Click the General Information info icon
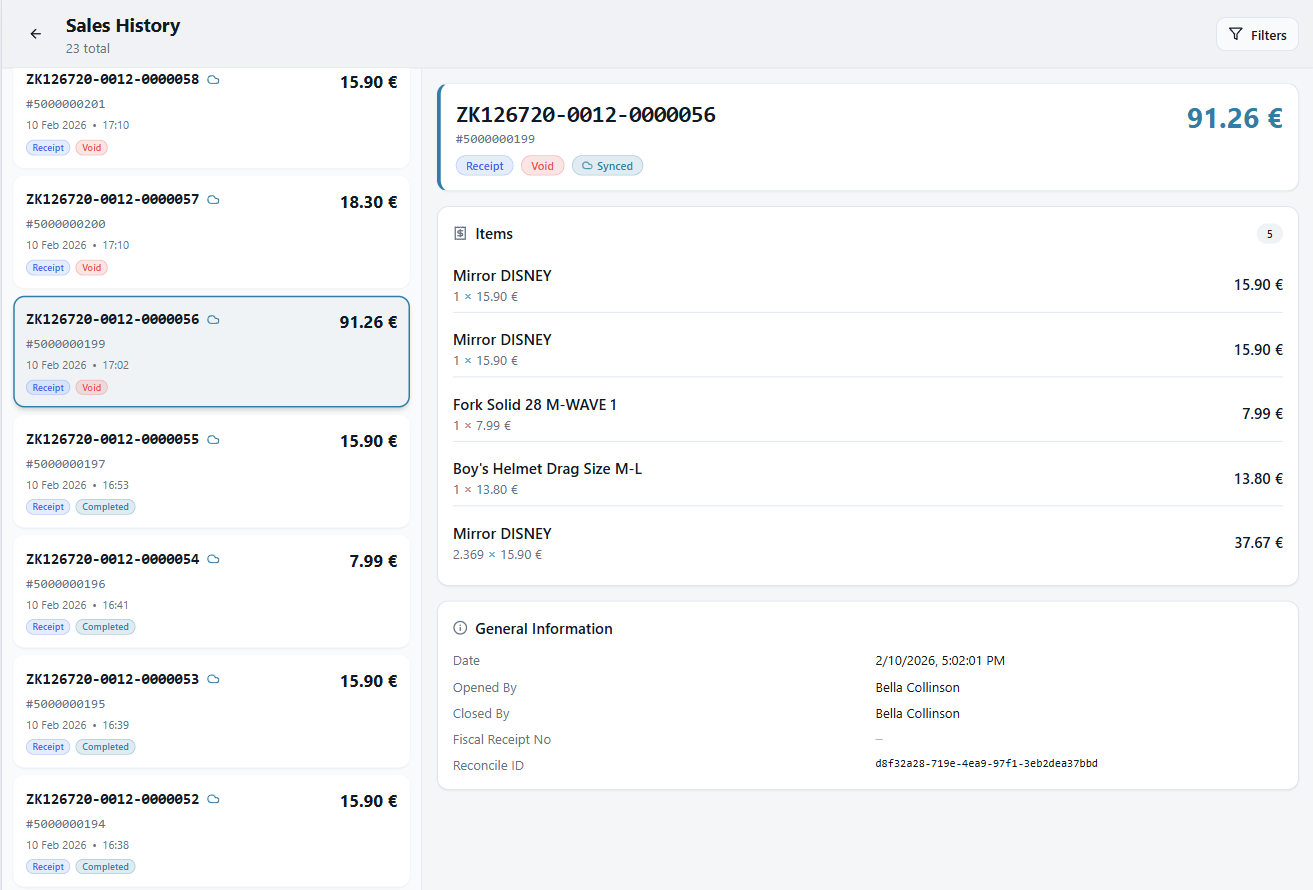1313x890 pixels. (460, 629)
